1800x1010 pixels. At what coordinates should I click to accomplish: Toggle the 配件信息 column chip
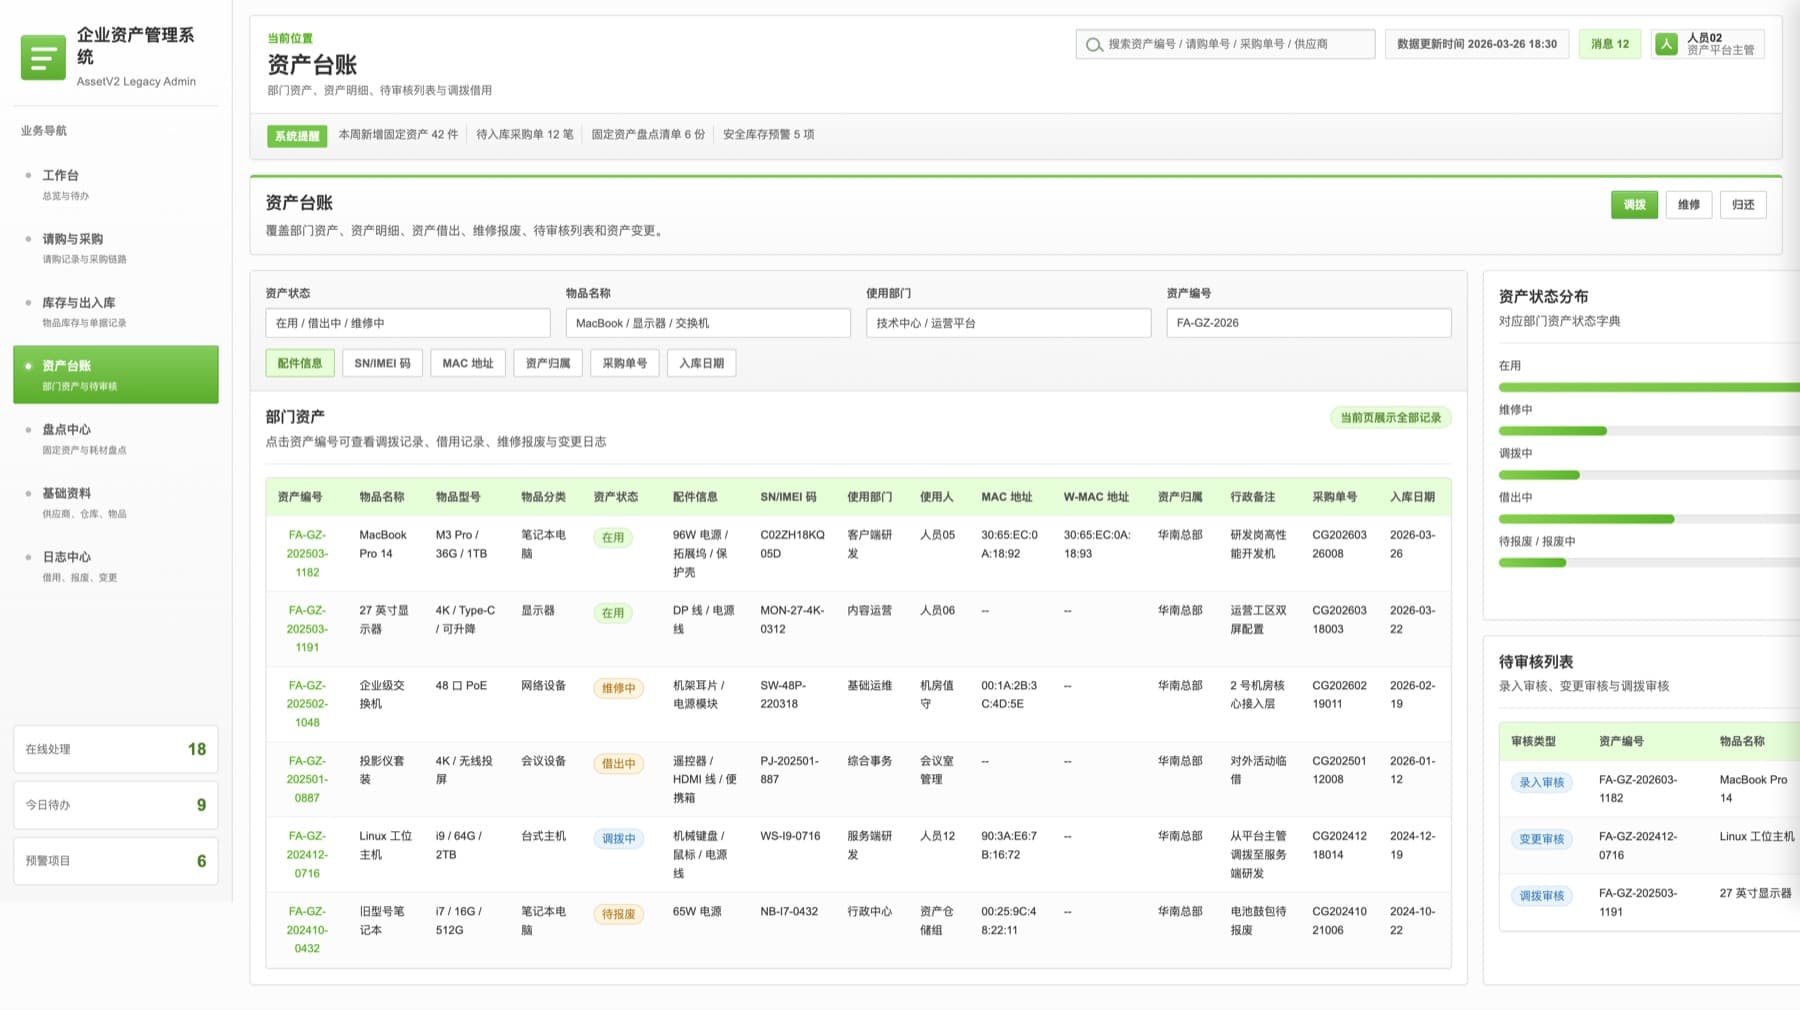(x=300, y=363)
